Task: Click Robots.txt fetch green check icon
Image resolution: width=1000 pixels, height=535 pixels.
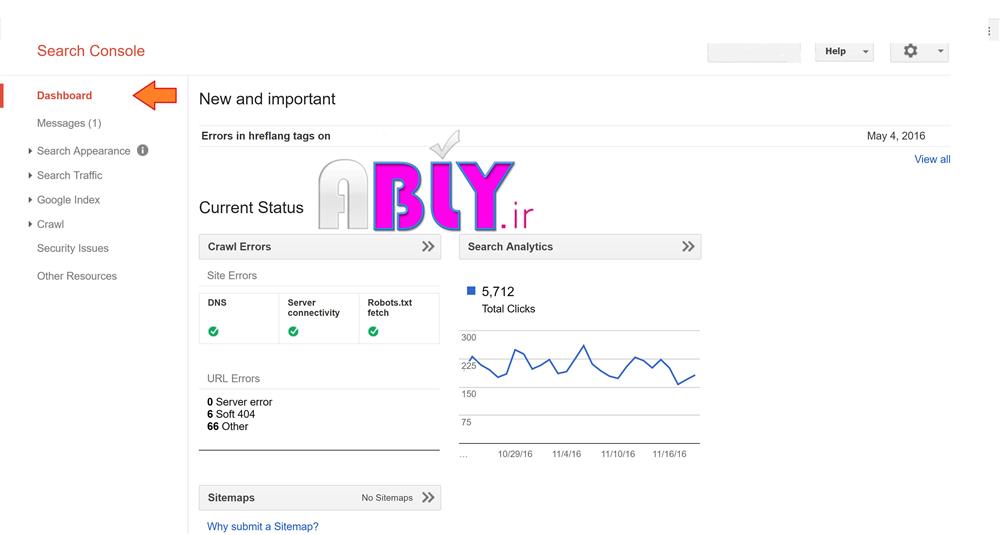Action: pyautogui.click(x=373, y=332)
